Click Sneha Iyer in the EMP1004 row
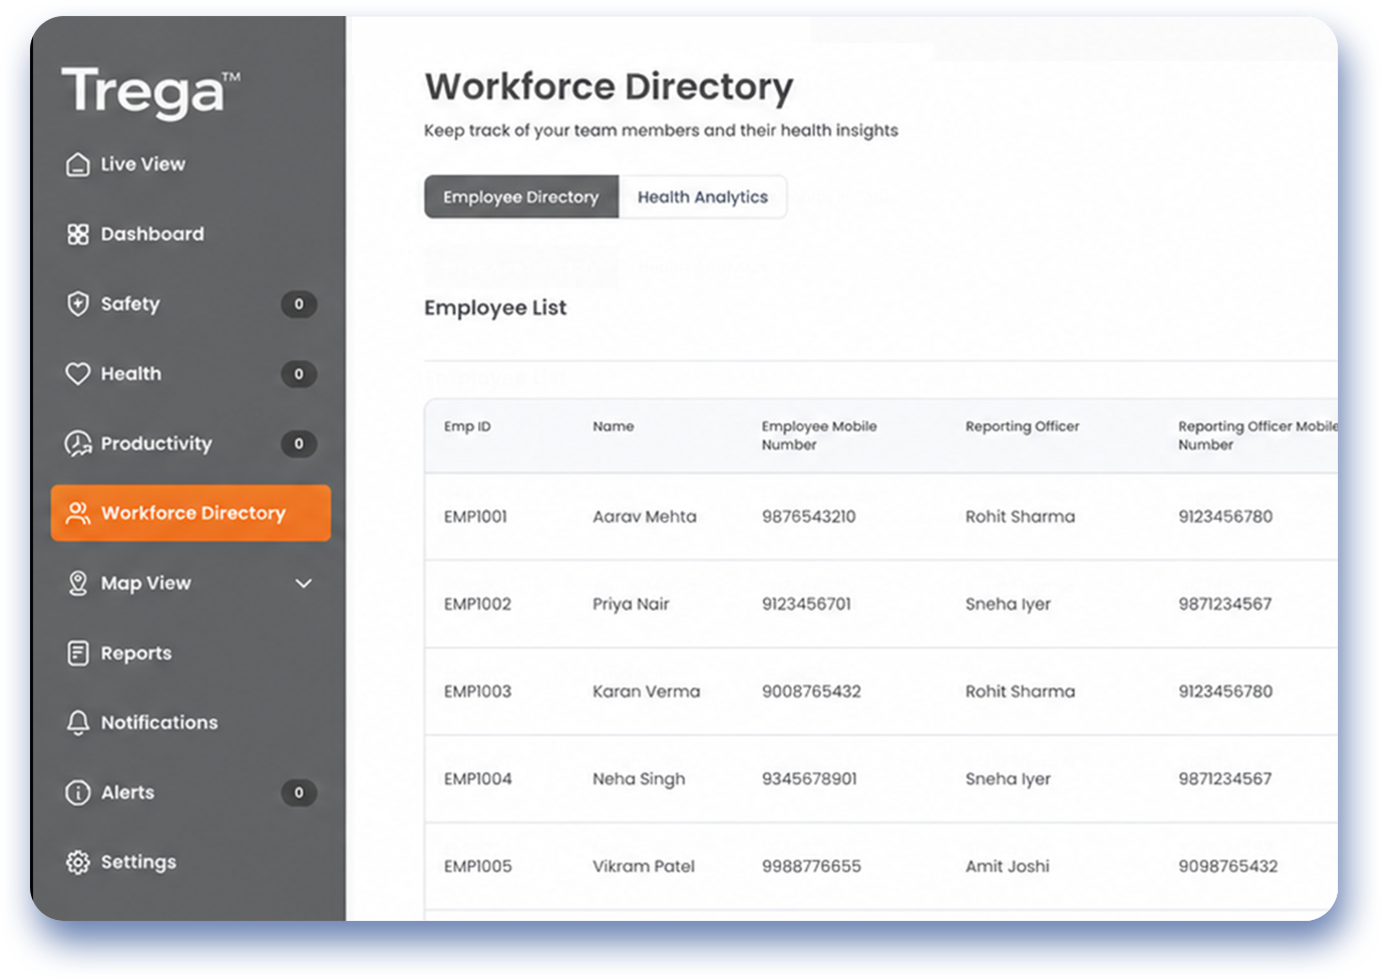1382x979 pixels. click(x=1008, y=779)
